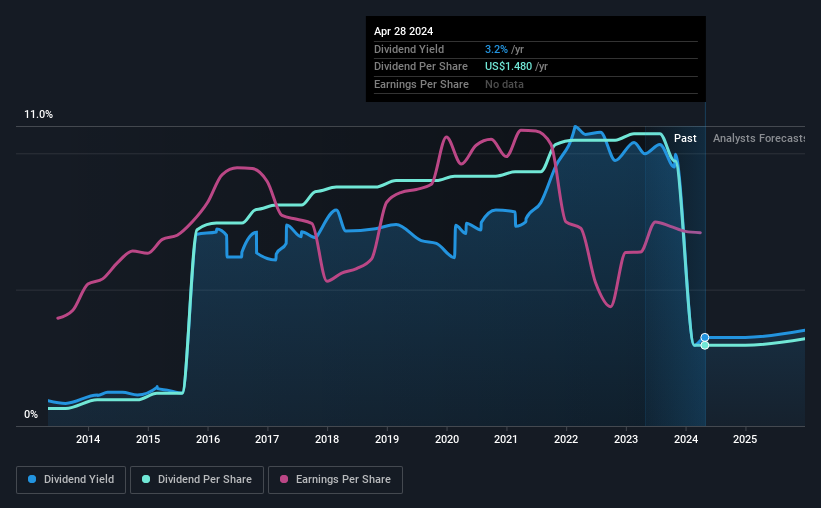The width and height of the screenshot is (821, 508).
Task: Click the 2025 x-axis label
Action: tap(745, 439)
